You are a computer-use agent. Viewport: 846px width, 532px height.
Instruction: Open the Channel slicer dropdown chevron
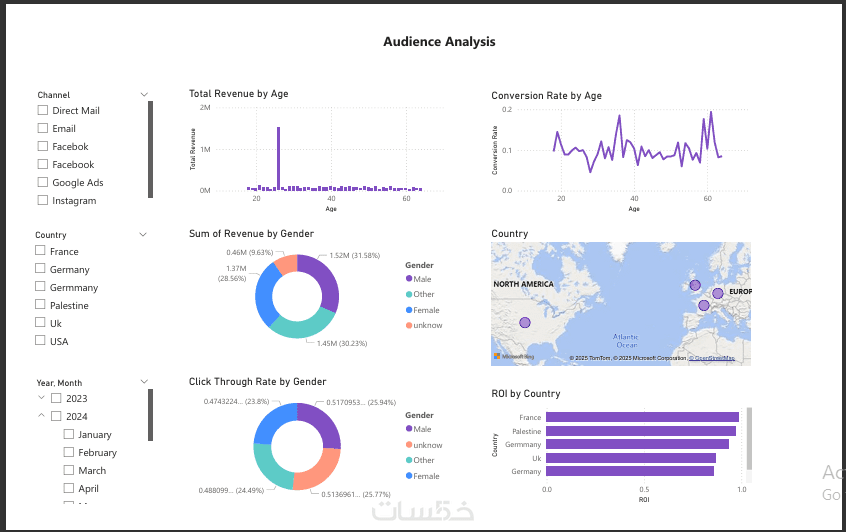[144, 94]
